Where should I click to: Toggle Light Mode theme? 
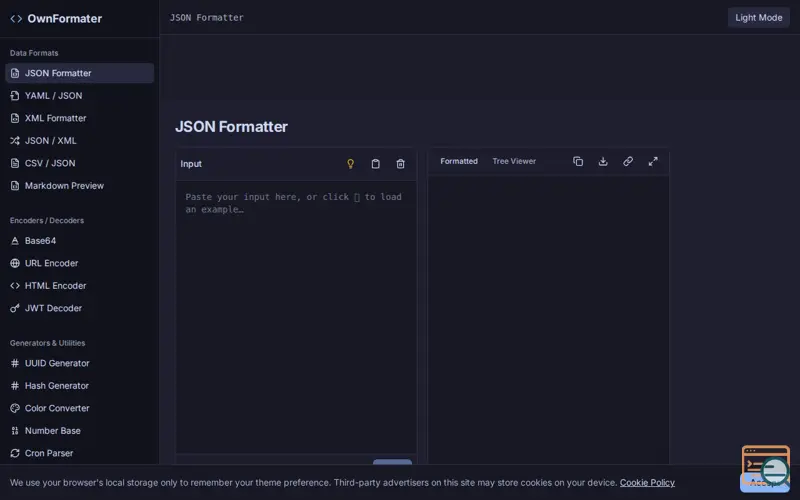[759, 17]
